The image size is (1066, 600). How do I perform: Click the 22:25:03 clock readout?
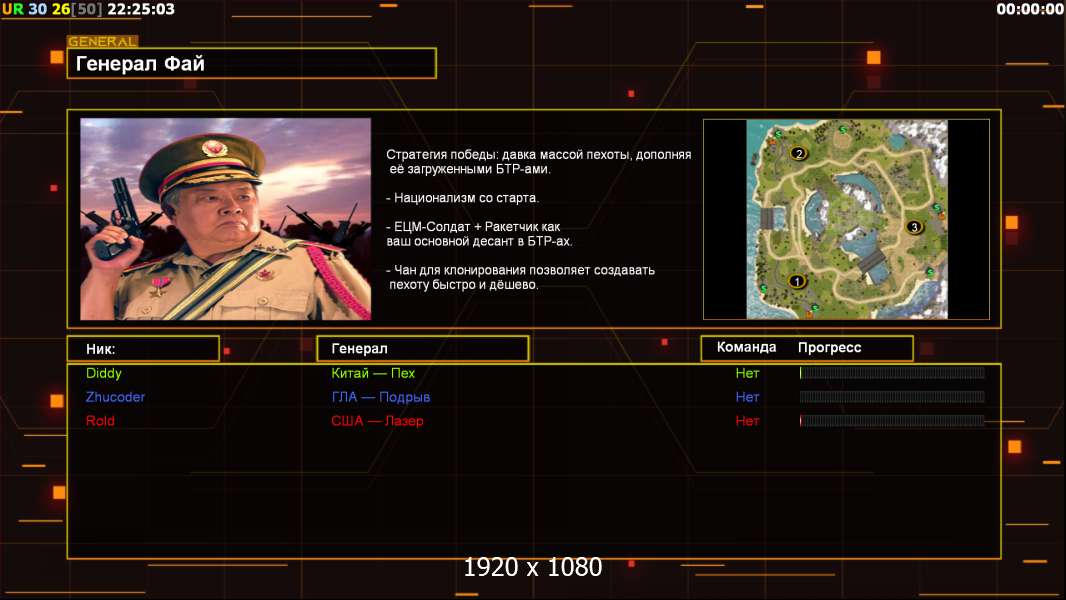click(x=141, y=9)
